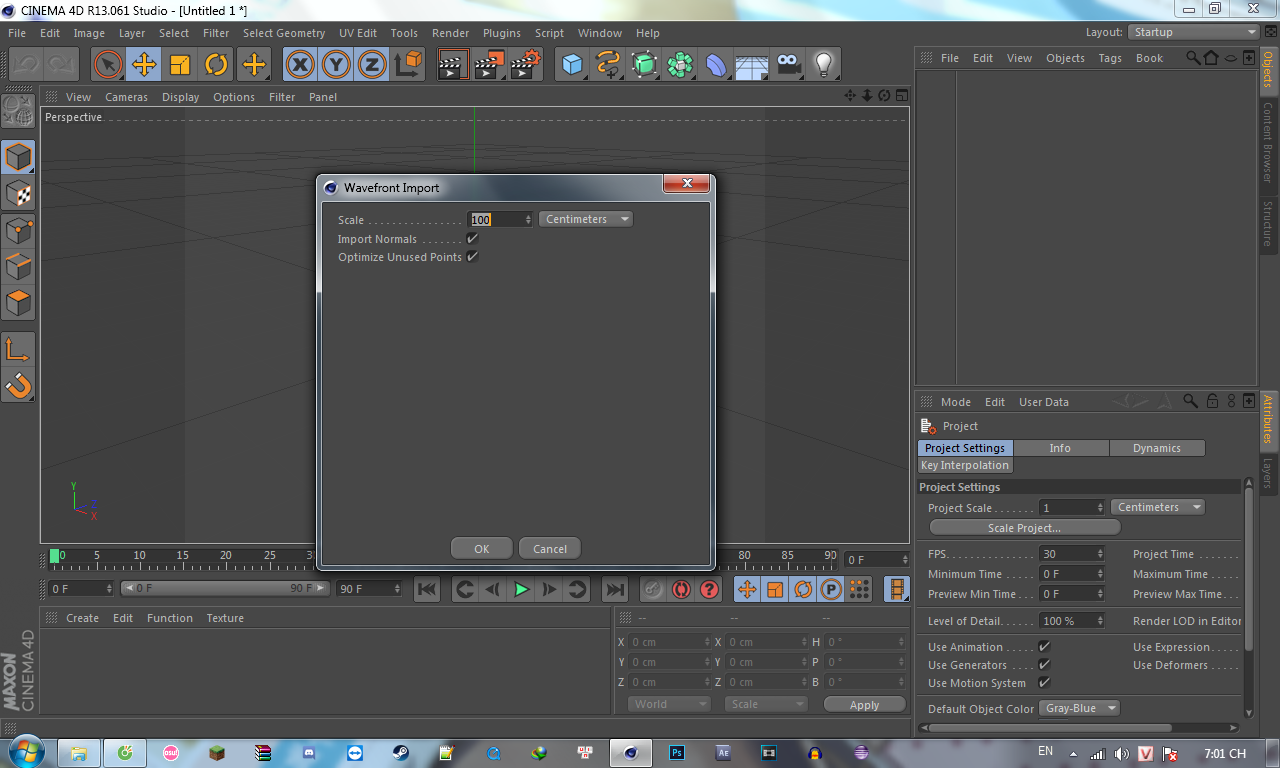Uncheck the Import Normals checkbox
The height and width of the screenshot is (768, 1280).
(472, 239)
